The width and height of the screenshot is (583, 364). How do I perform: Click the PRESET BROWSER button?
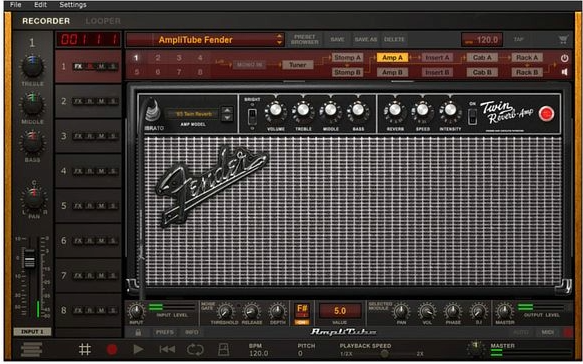pos(305,39)
